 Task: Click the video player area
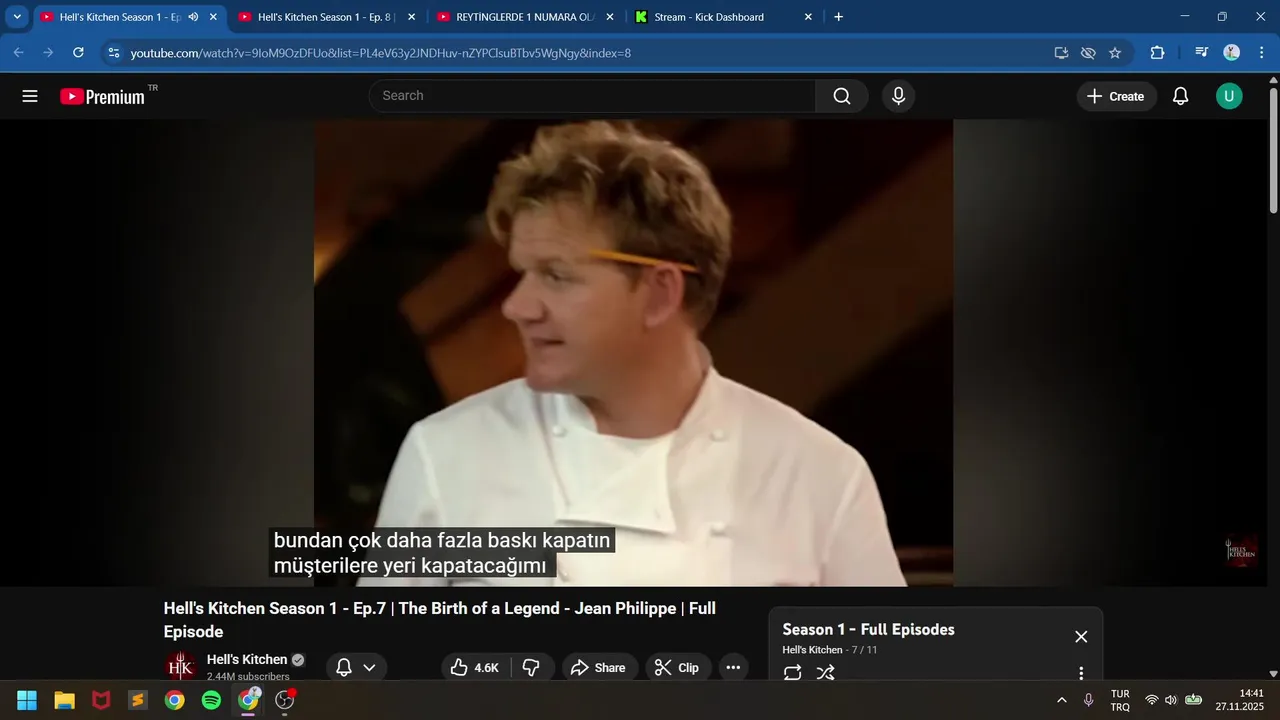(633, 353)
